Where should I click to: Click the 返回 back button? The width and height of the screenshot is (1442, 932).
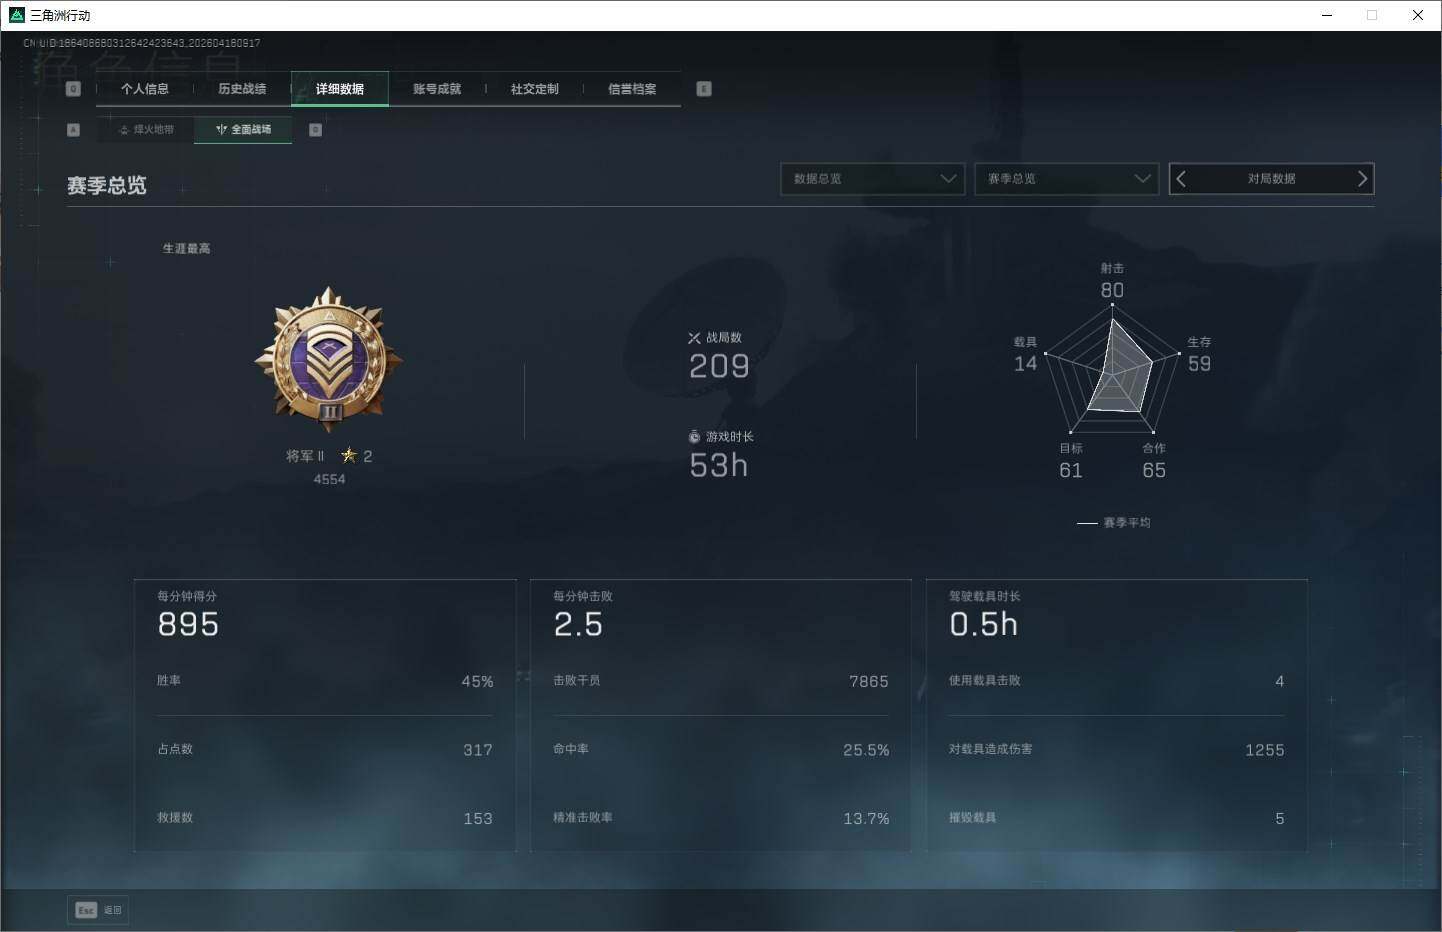tap(98, 910)
